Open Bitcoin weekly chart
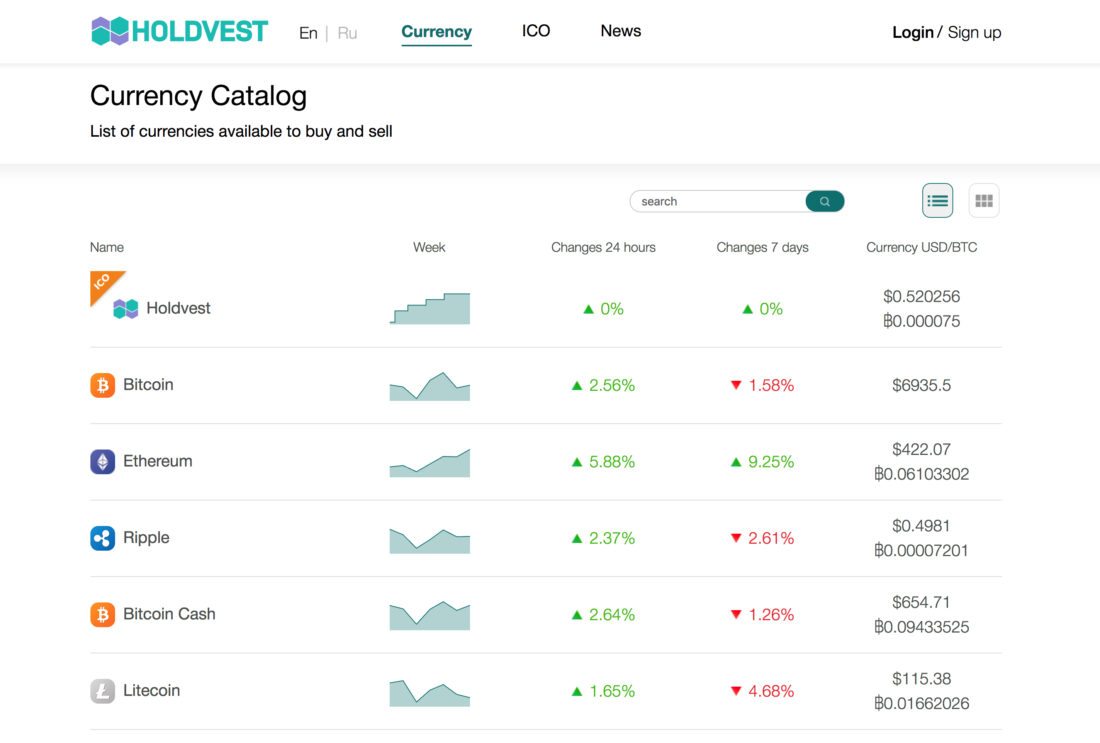1100x743 pixels. [x=429, y=386]
